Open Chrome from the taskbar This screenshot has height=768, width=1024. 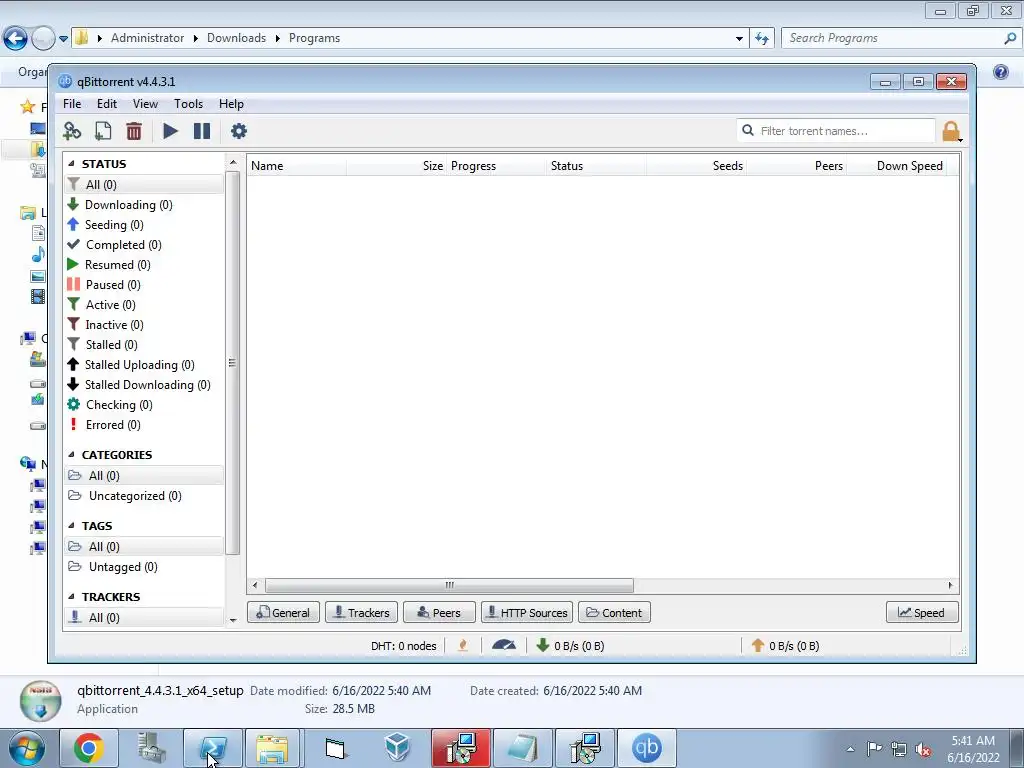pyautogui.click(x=89, y=748)
